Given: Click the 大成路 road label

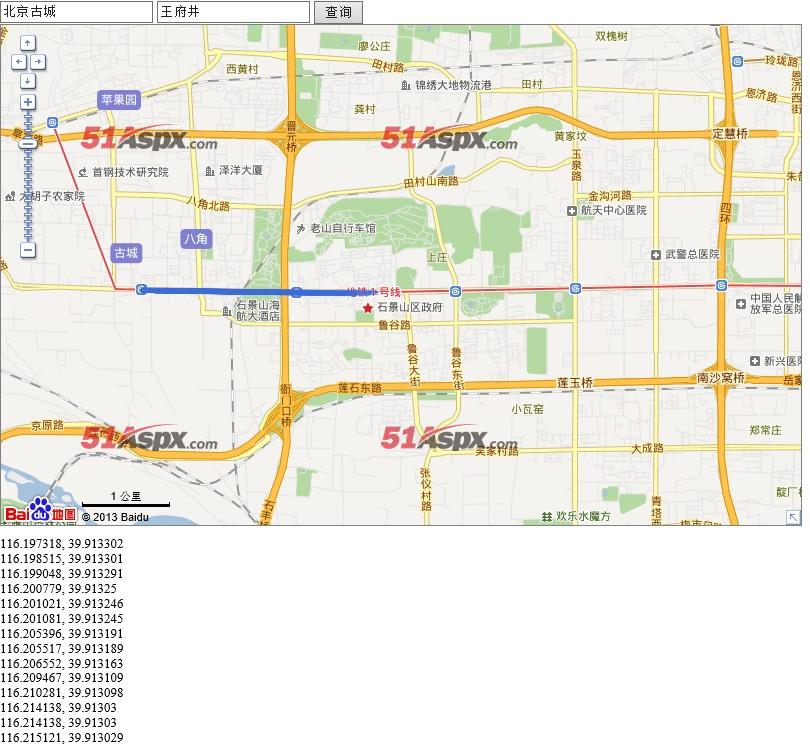Looking at the screenshot, I should 647,448.
